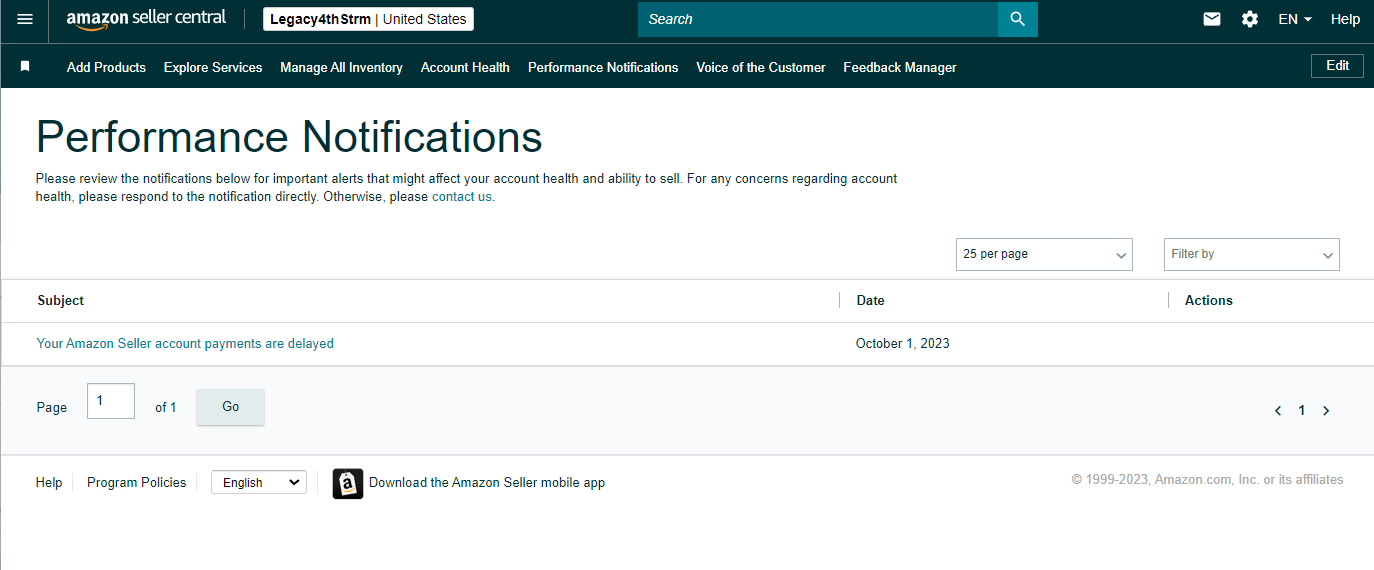Open Manage All Inventory
The height and width of the screenshot is (570, 1374).
click(x=342, y=67)
